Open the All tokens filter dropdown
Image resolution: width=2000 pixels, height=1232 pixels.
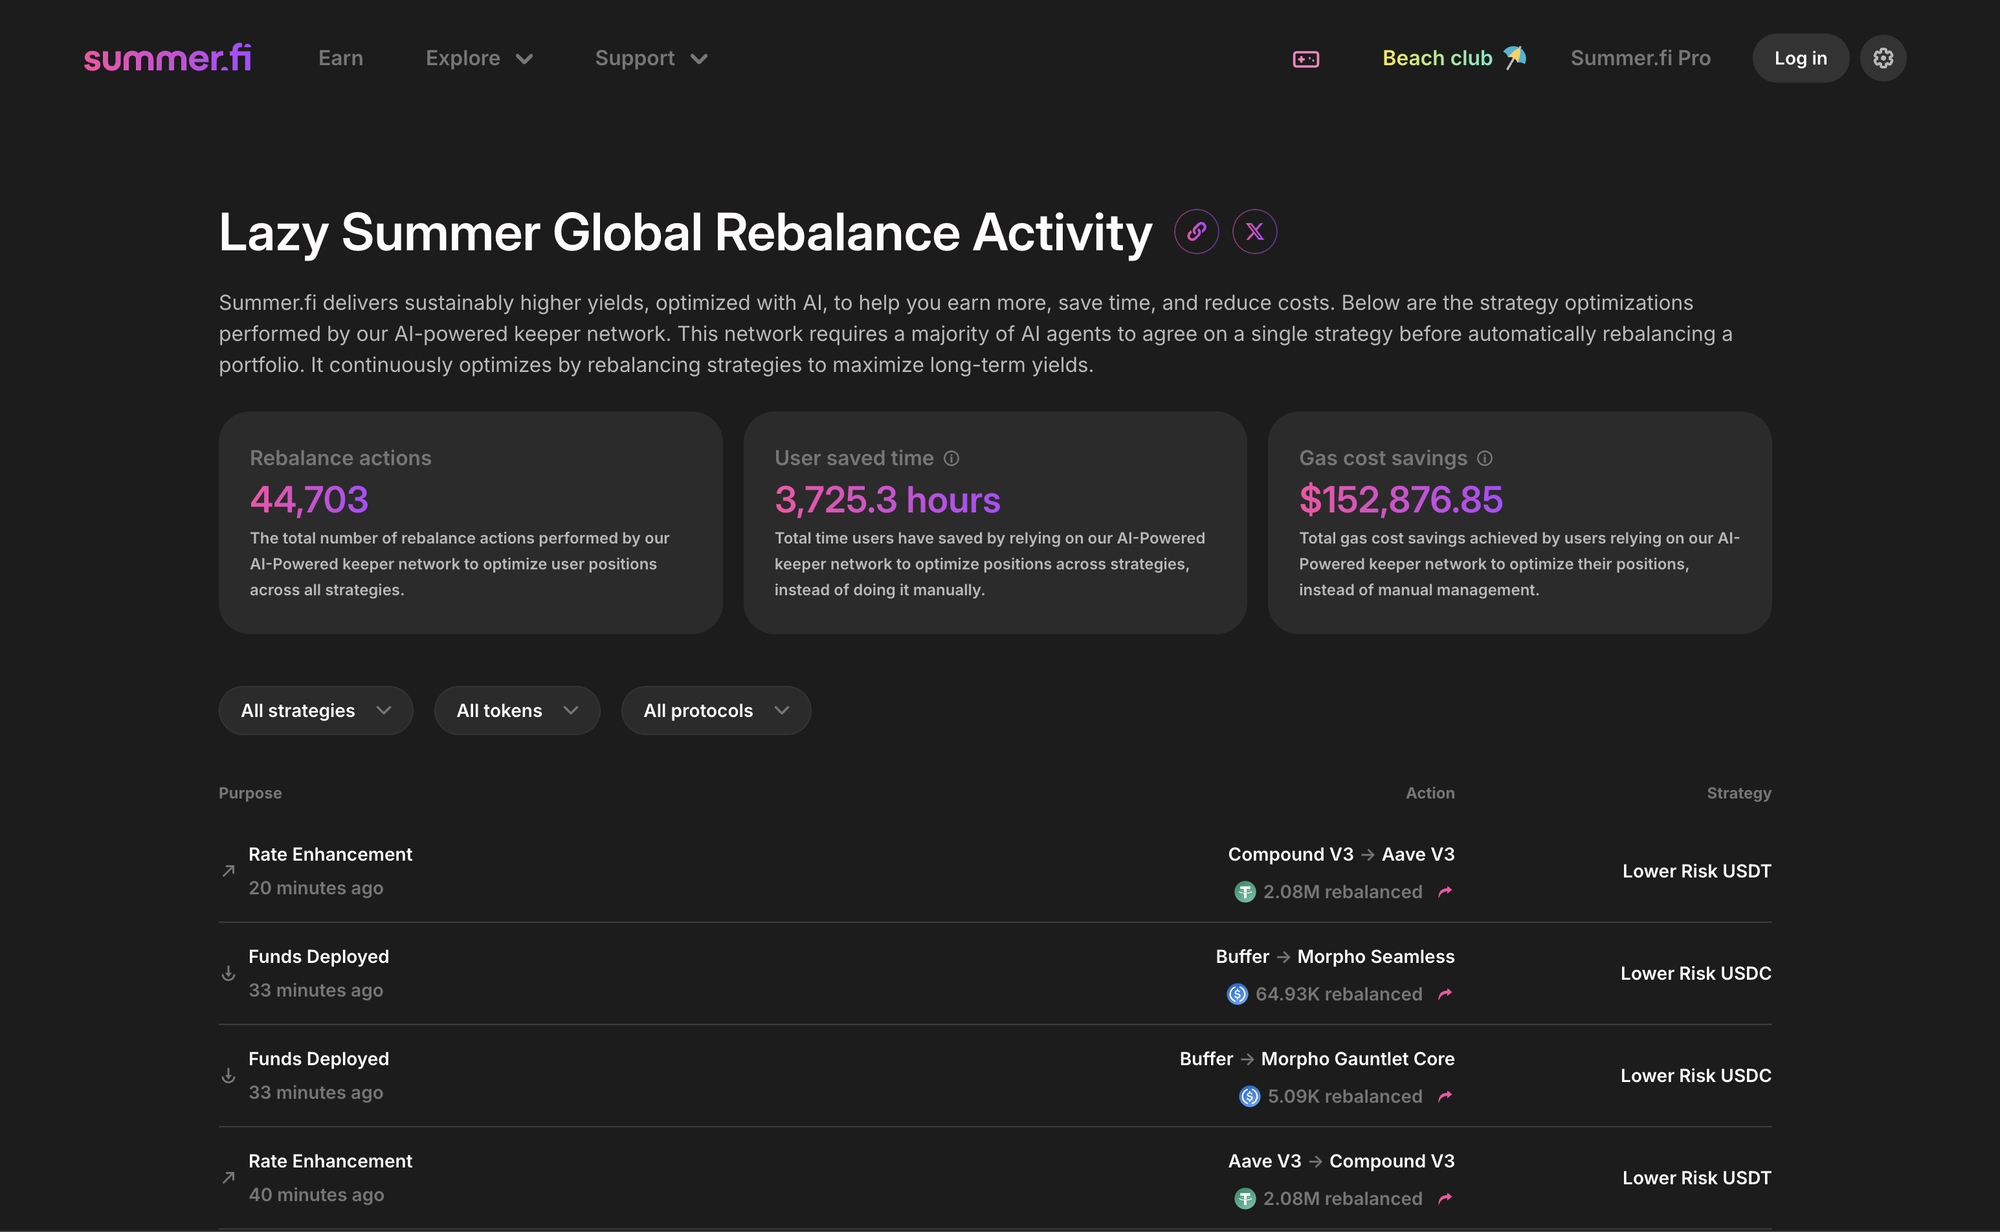tap(516, 710)
